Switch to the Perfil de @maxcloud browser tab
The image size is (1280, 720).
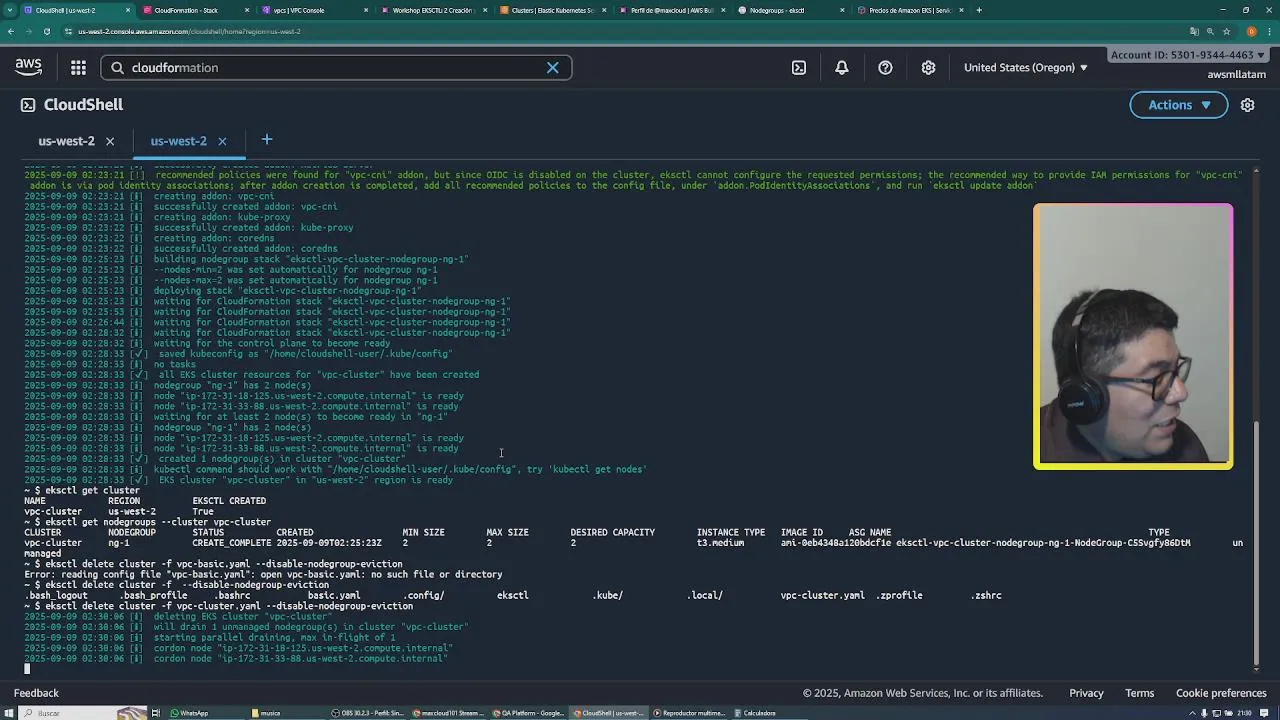pos(670,10)
